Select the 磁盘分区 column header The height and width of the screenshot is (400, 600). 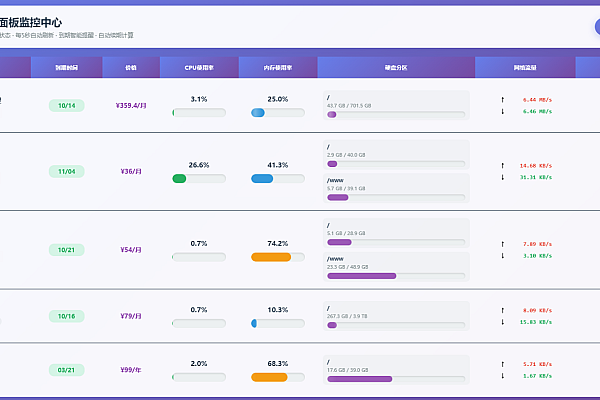pos(396,68)
